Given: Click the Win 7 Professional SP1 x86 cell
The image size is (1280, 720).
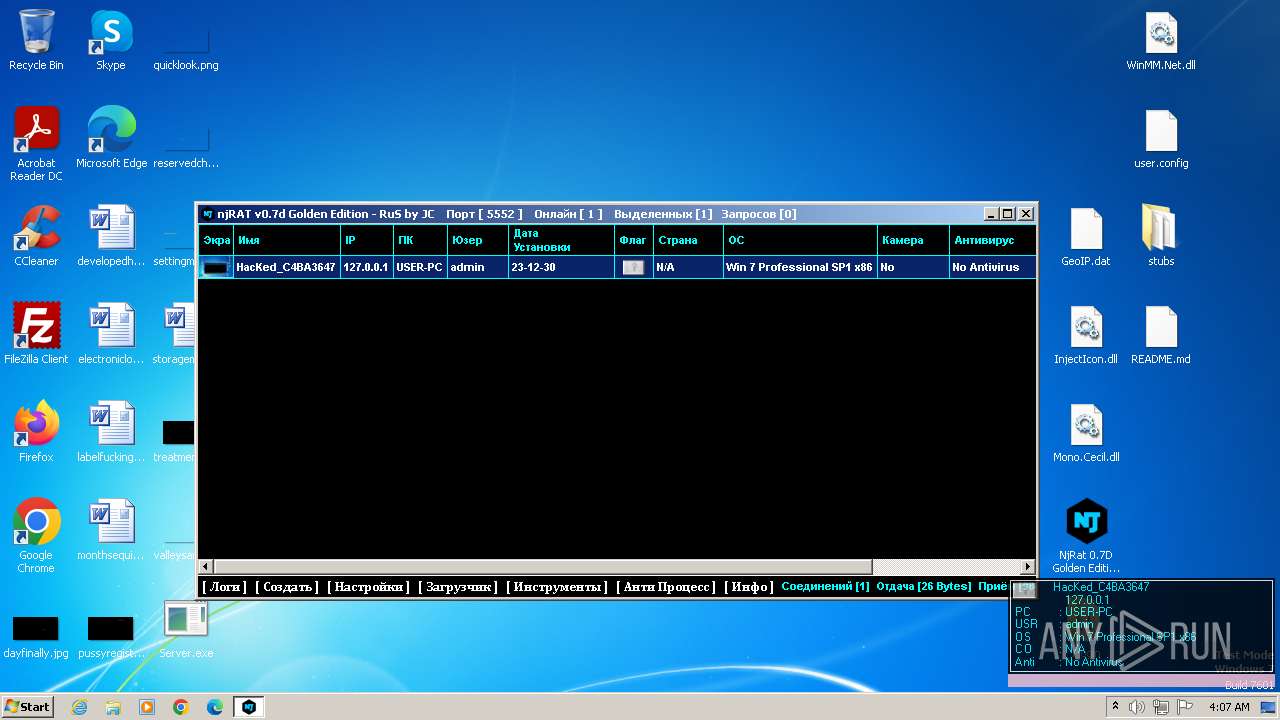Looking at the screenshot, I should coord(799,267).
